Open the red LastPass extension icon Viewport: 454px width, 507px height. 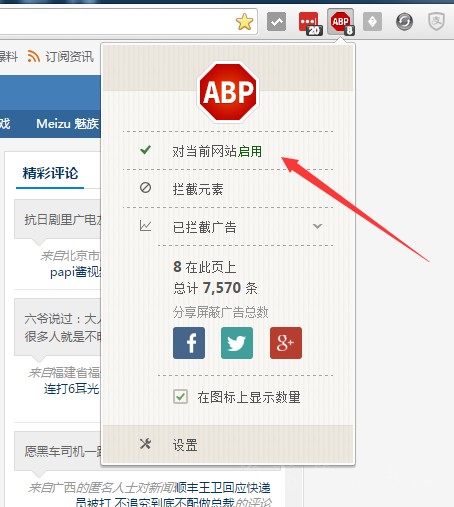point(310,23)
